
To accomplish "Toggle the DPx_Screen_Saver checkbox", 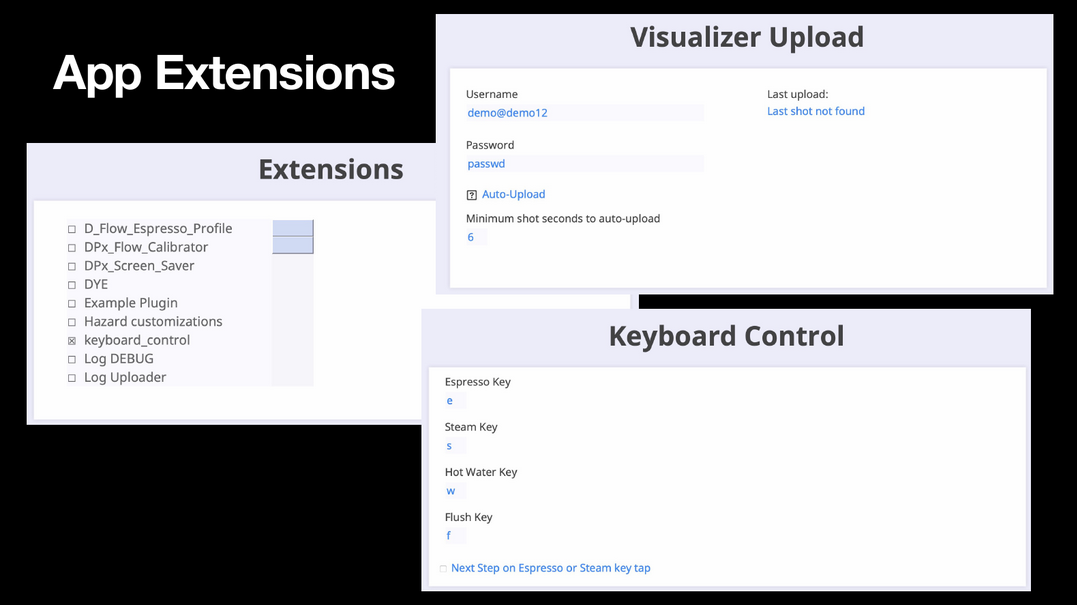I will click(71, 266).
